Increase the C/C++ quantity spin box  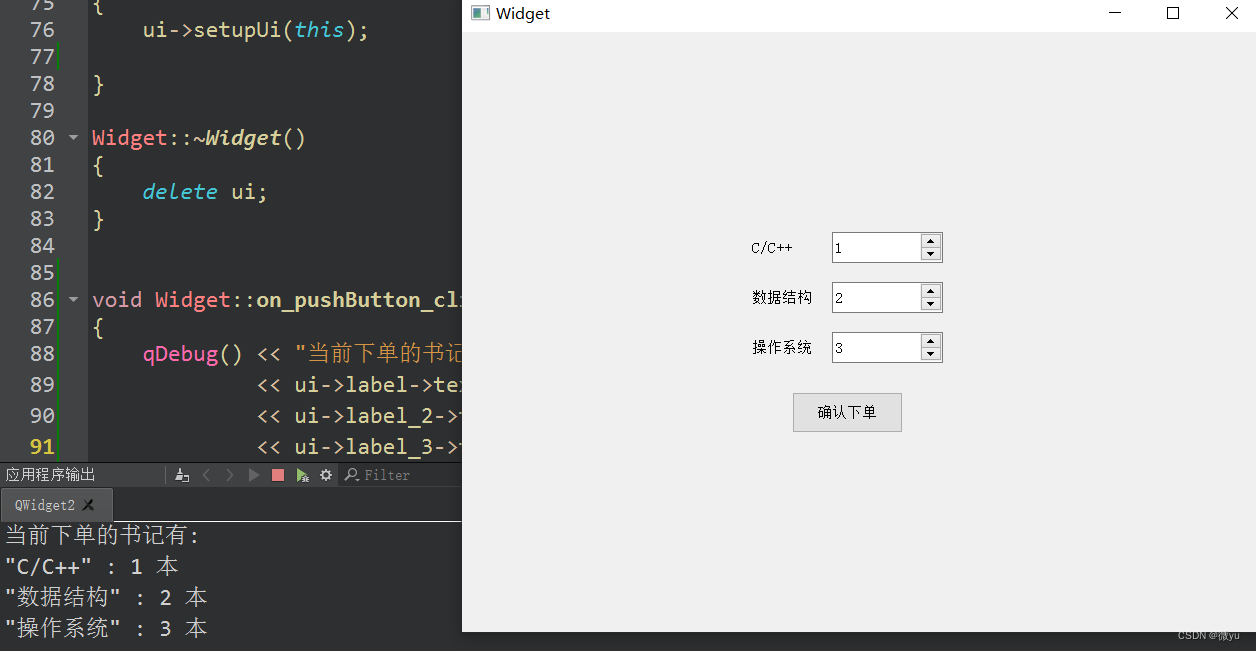(931, 241)
